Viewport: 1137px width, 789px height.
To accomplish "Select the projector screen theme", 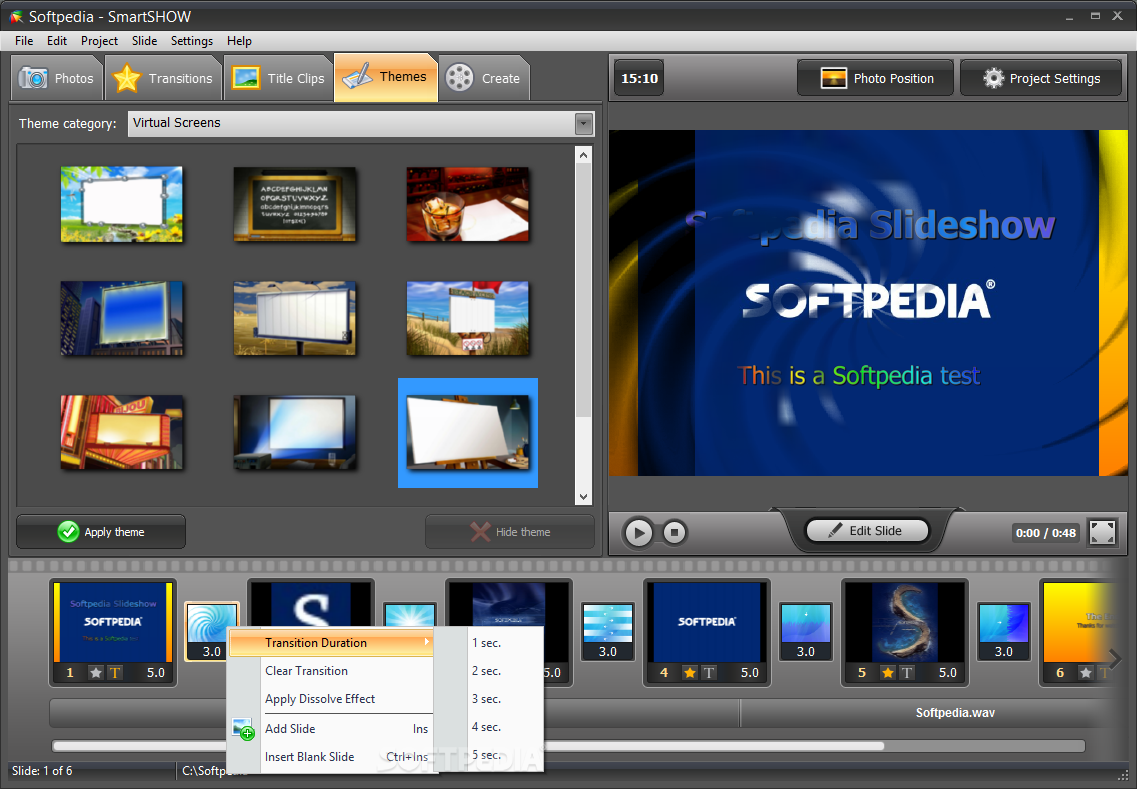I will click(294, 432).
